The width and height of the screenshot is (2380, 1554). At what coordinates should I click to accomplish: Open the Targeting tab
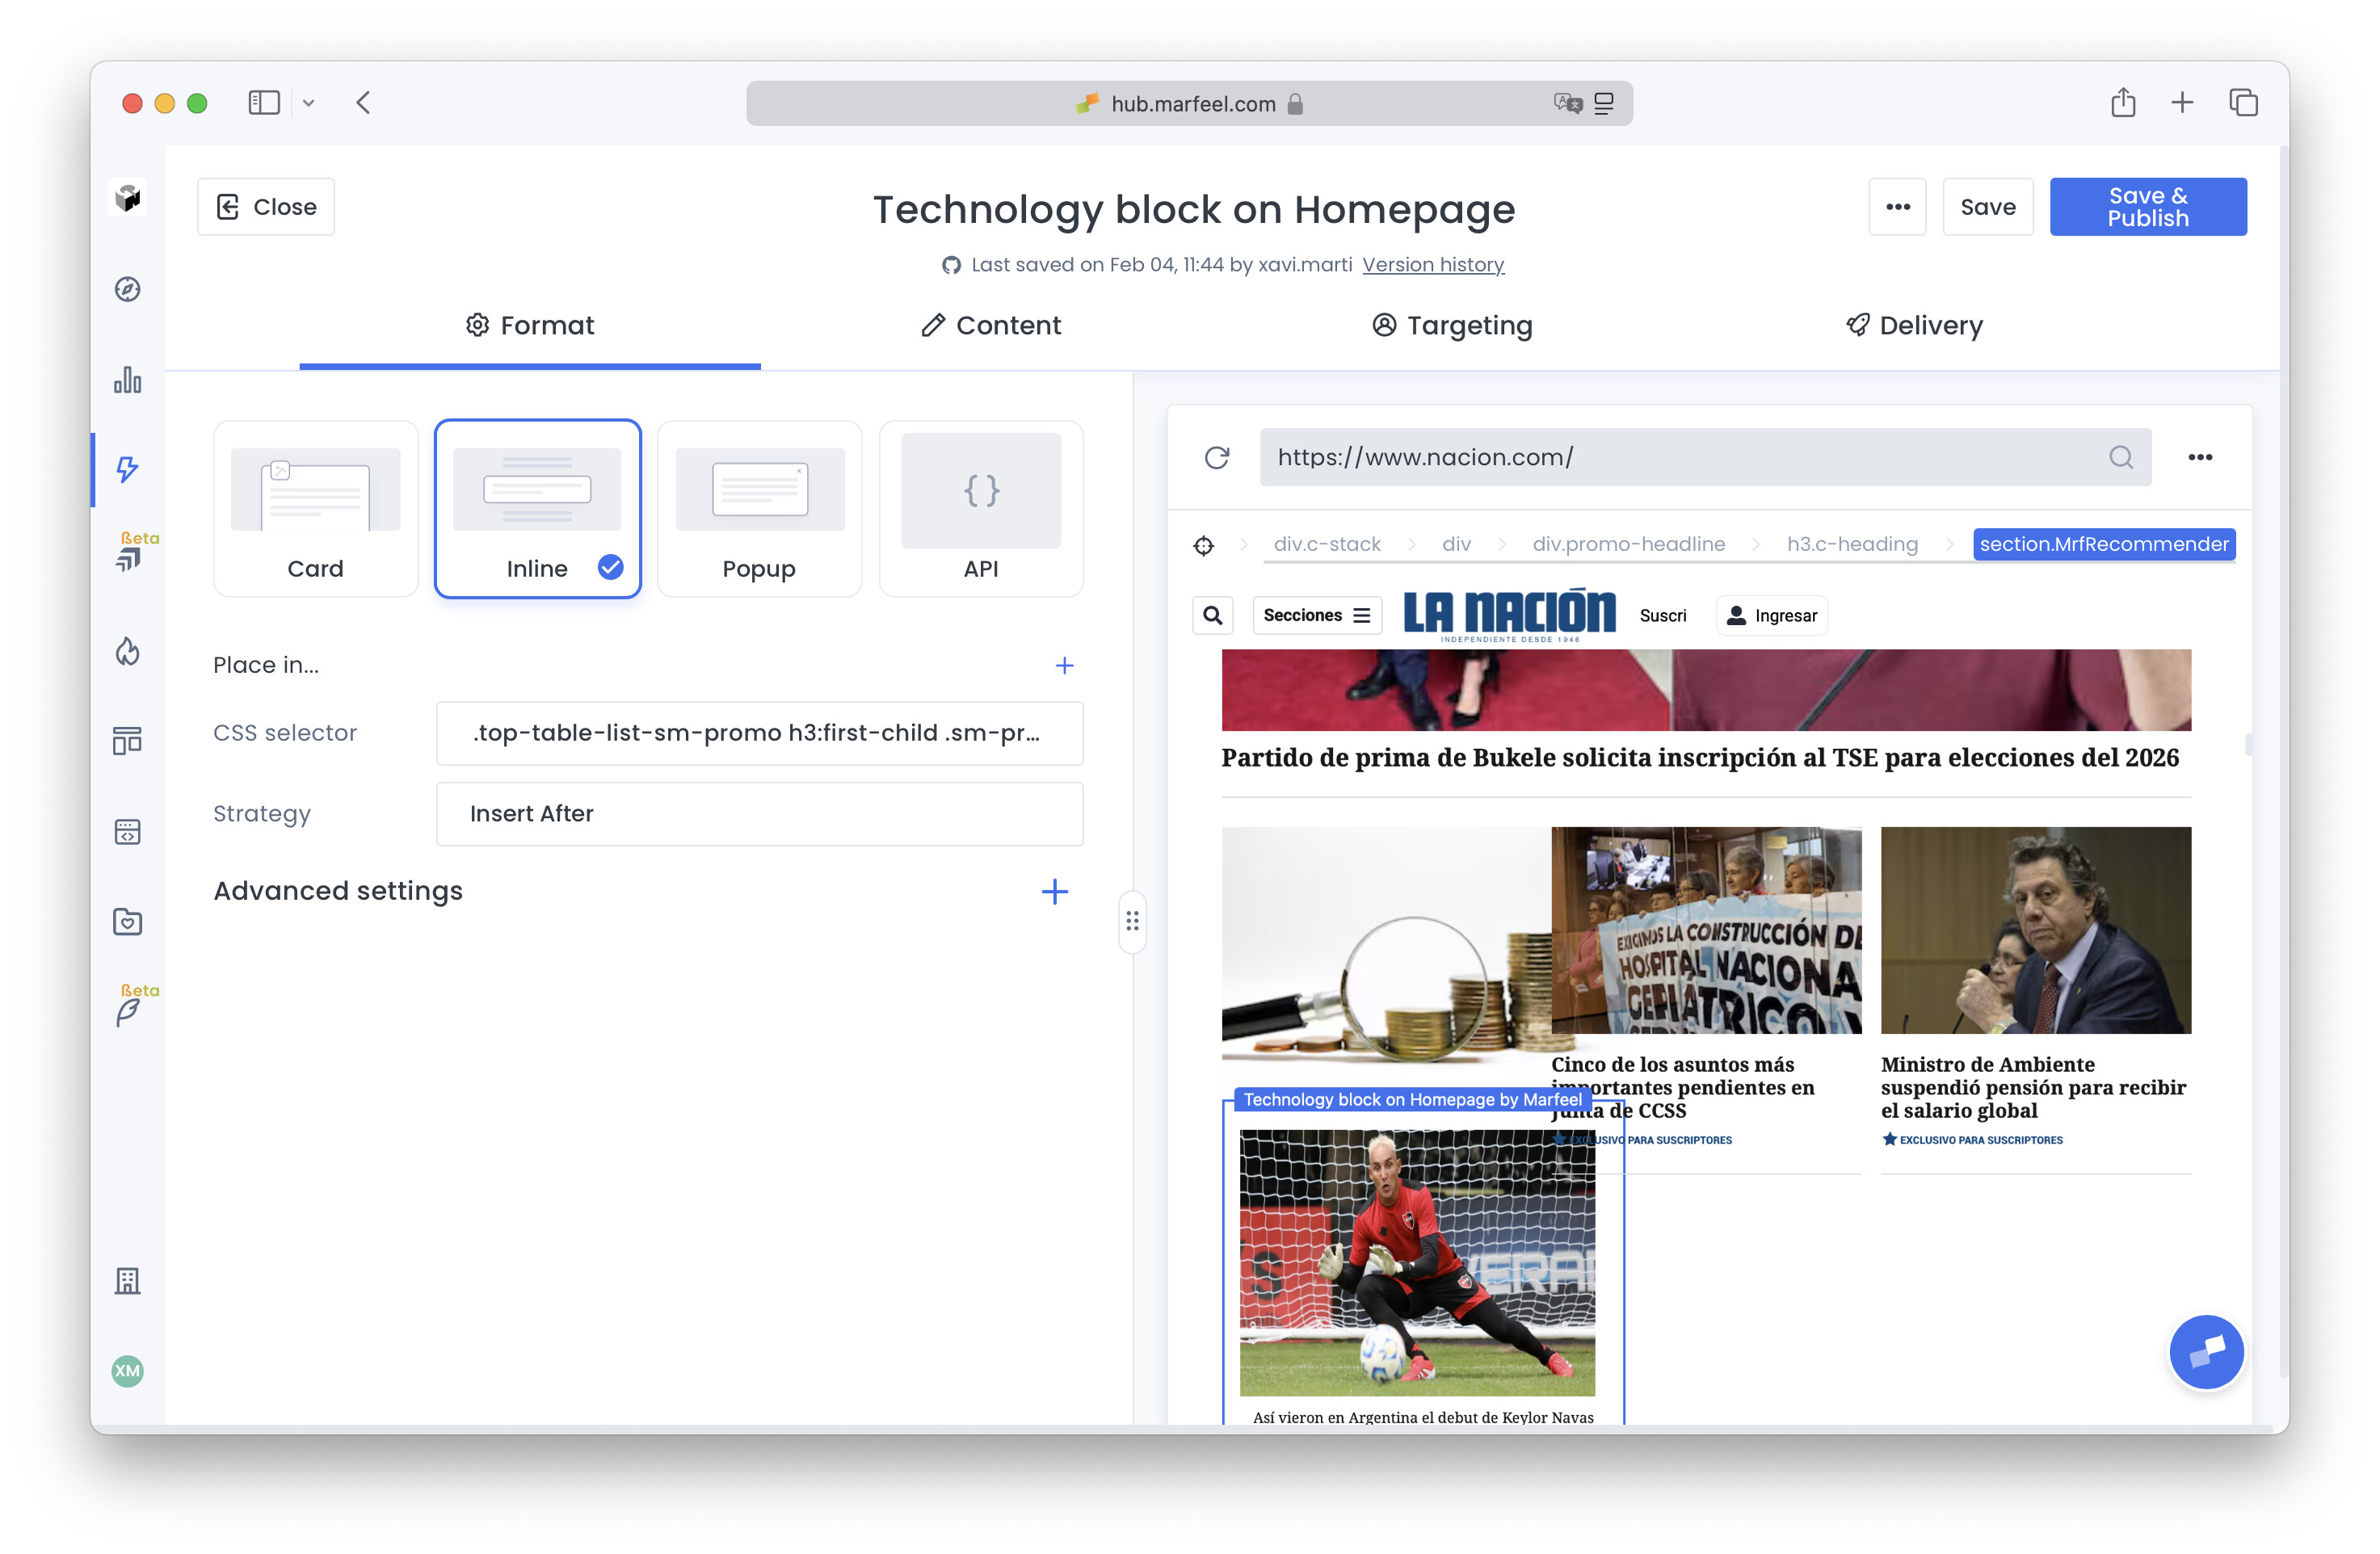(1452, 325)
